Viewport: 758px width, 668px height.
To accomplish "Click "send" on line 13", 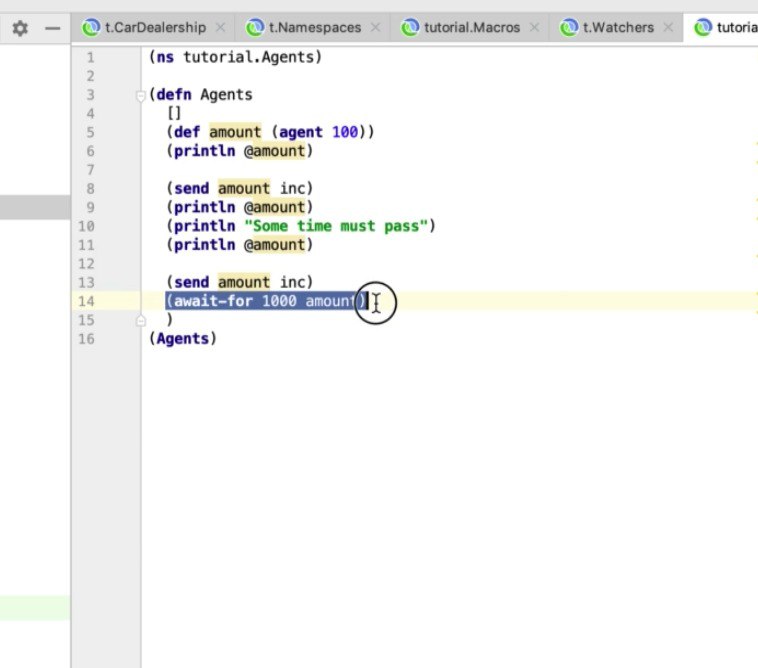I will click(x=191, y=282).
